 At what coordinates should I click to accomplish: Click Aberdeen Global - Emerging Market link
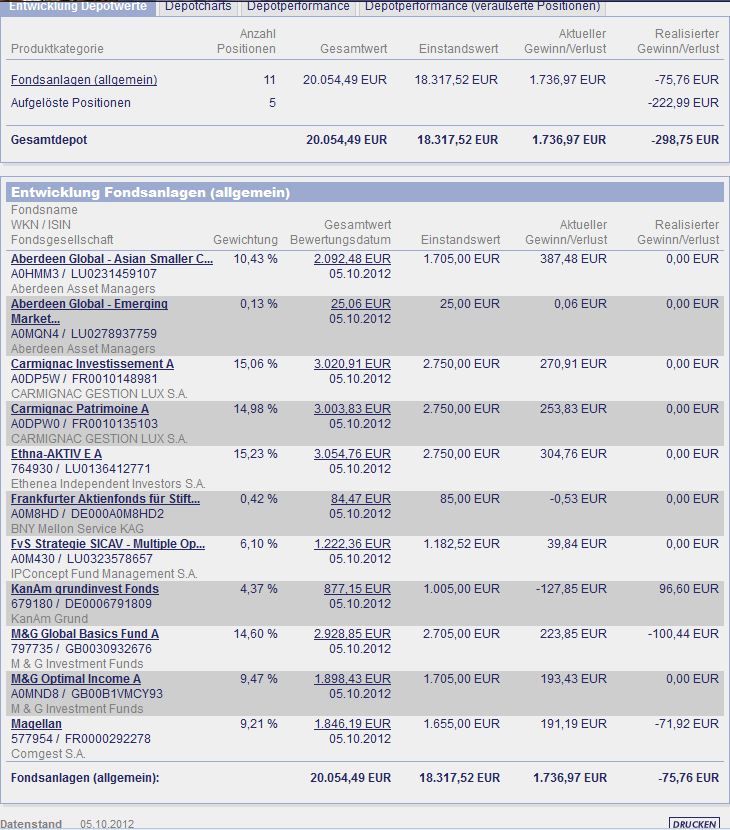[89, 311]
